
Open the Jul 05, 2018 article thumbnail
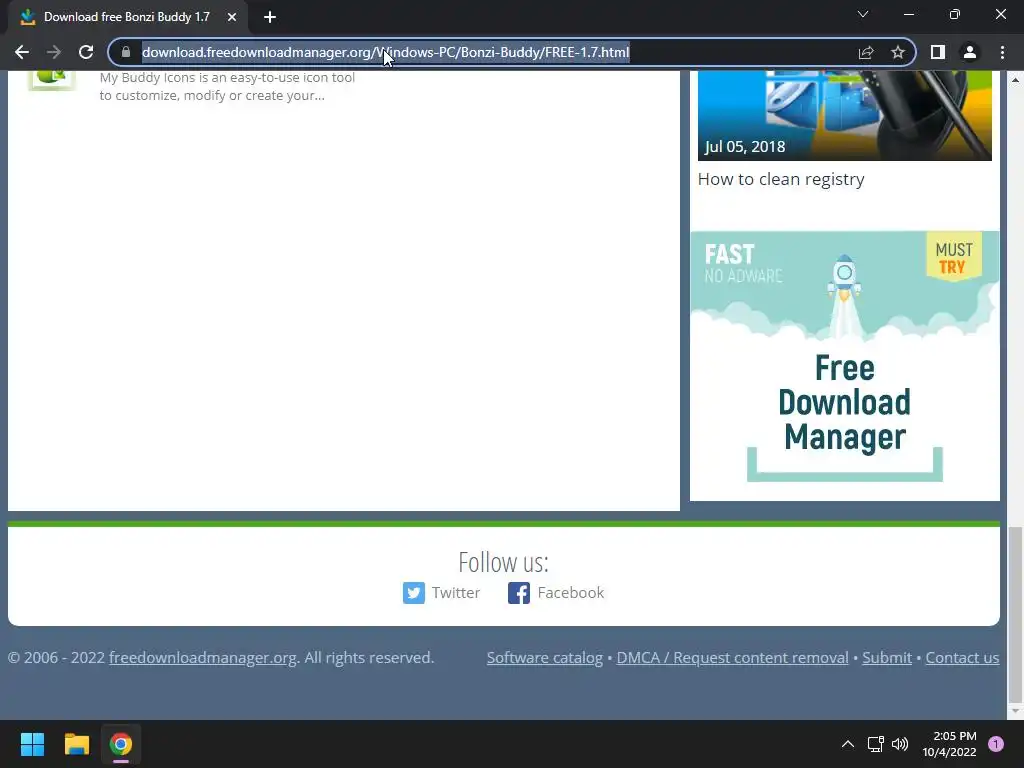pos(844,116)
